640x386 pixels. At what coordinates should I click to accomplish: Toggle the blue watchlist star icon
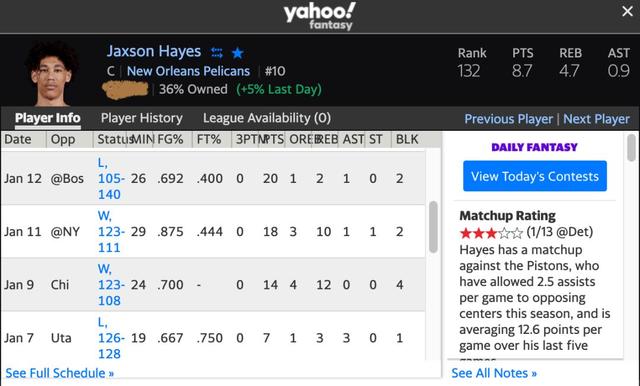pos(238,53)
